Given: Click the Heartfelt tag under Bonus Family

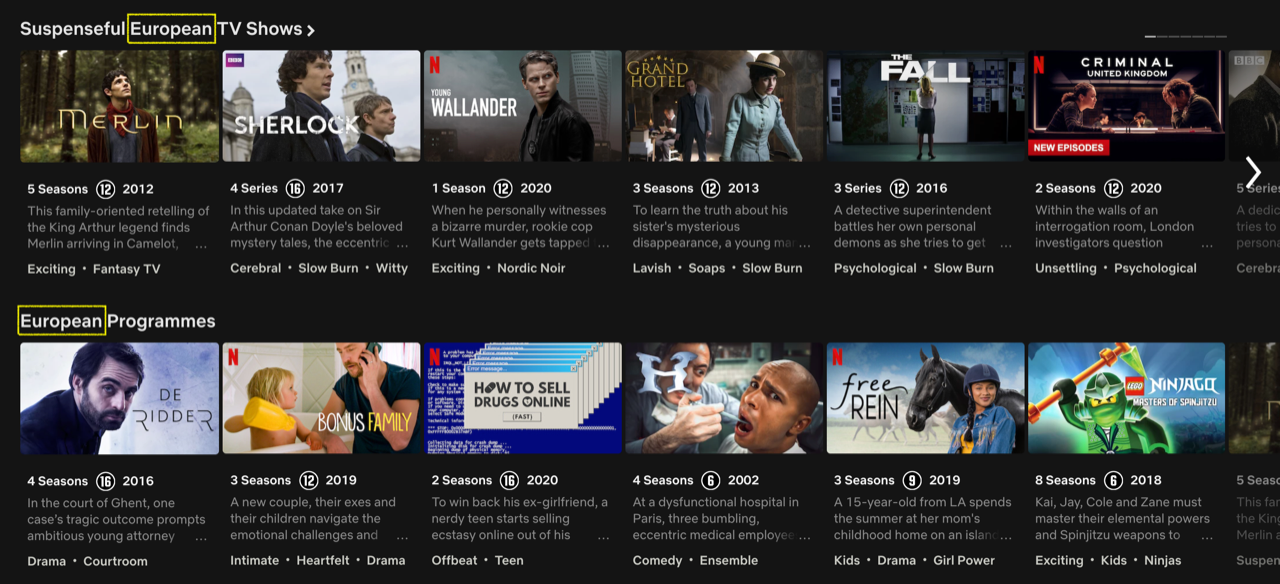Looking at the screenshot, I should click(x=323, y=561).
